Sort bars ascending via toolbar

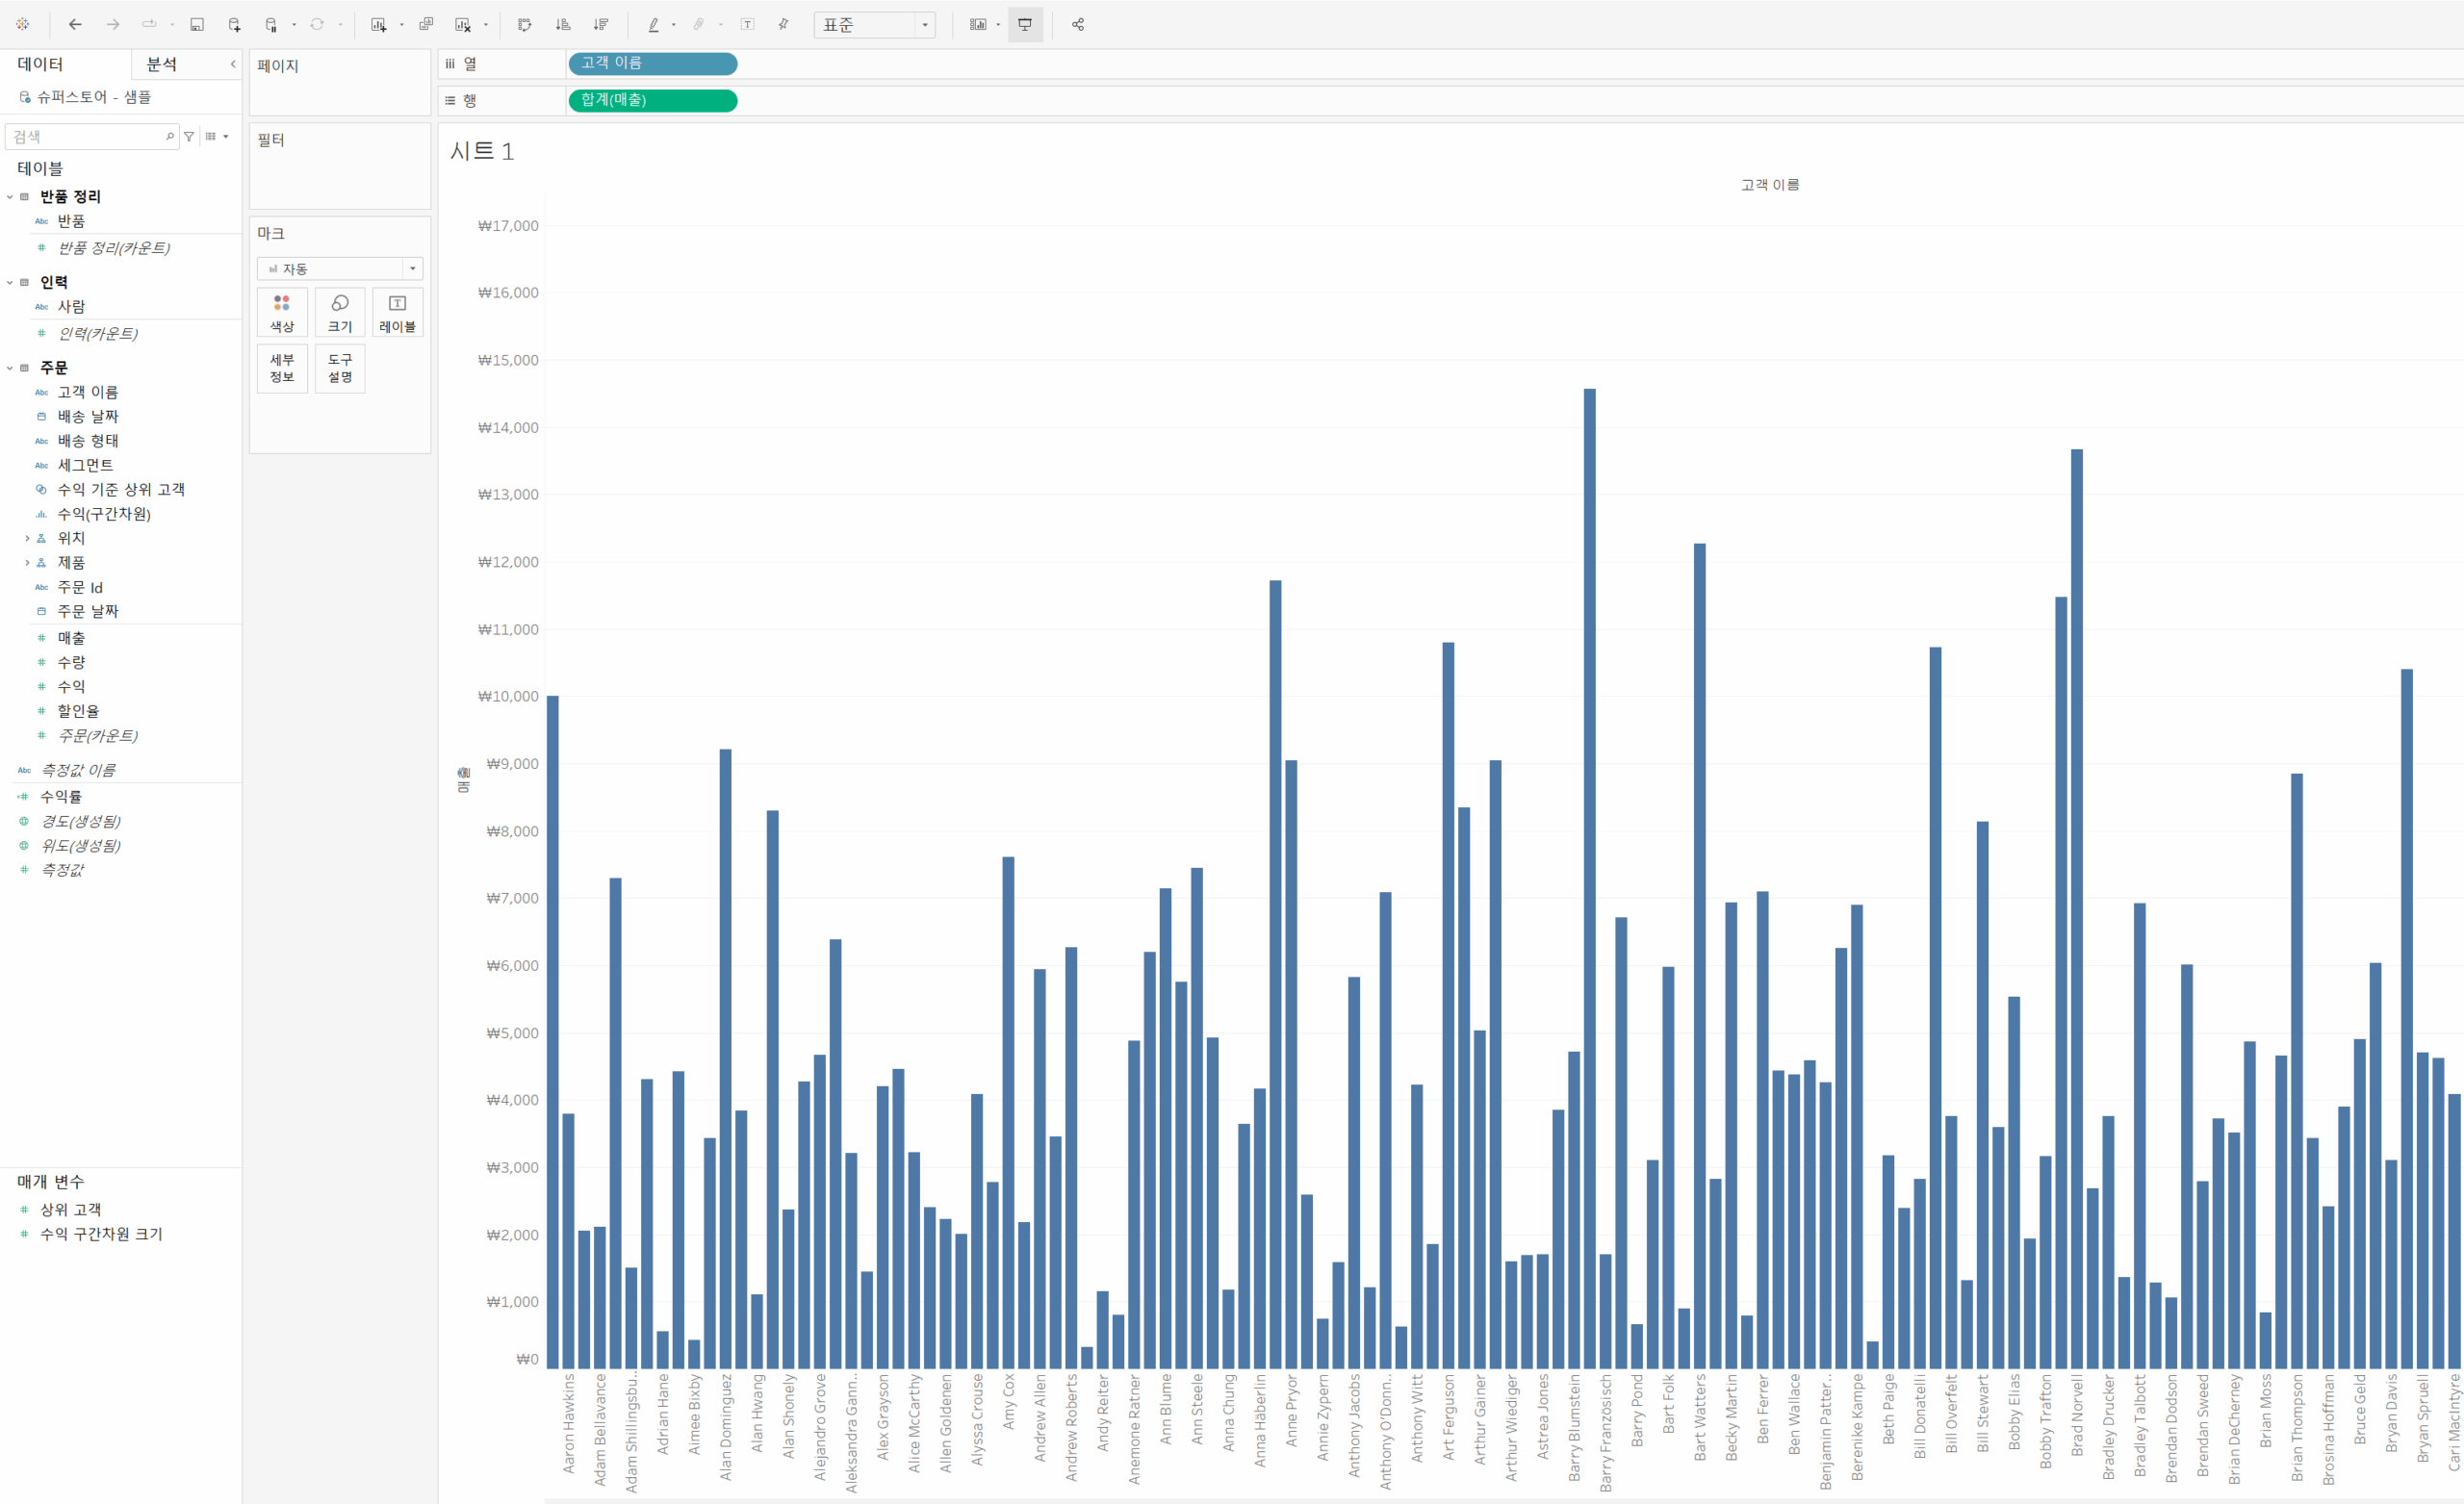(563, 24)
